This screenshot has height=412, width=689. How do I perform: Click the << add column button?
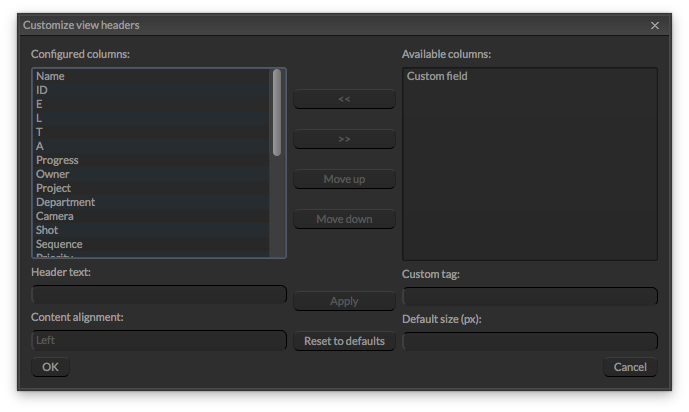(x=344, y=99)
